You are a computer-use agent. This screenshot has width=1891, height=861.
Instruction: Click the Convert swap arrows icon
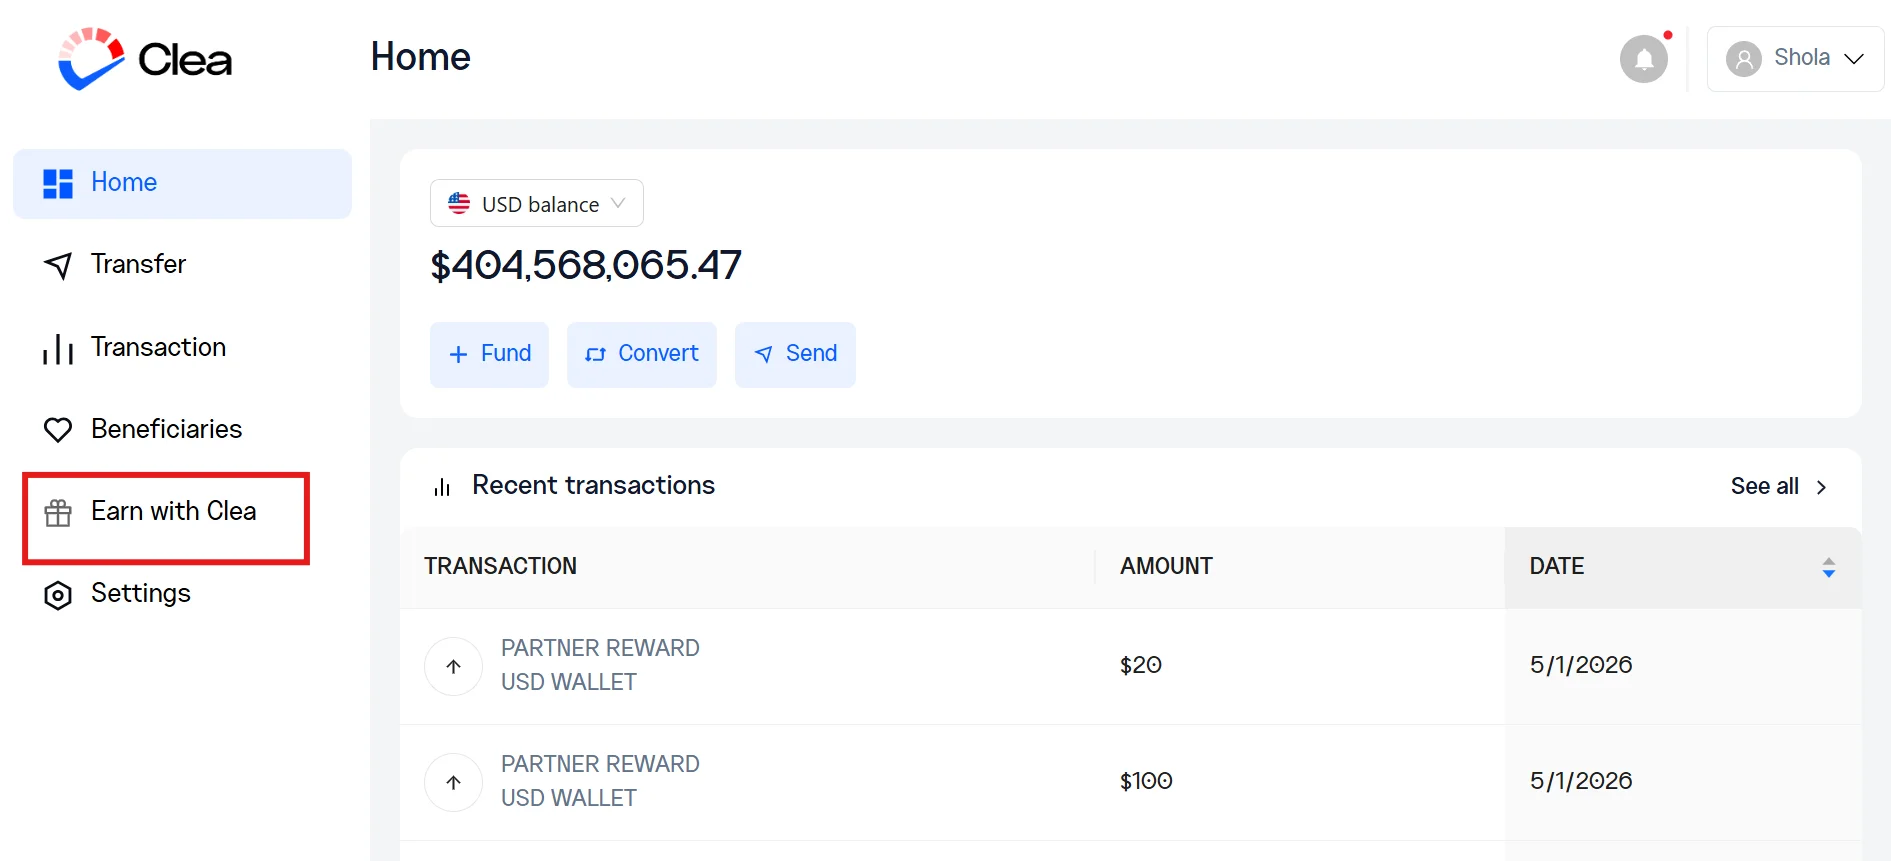(596, 354)
